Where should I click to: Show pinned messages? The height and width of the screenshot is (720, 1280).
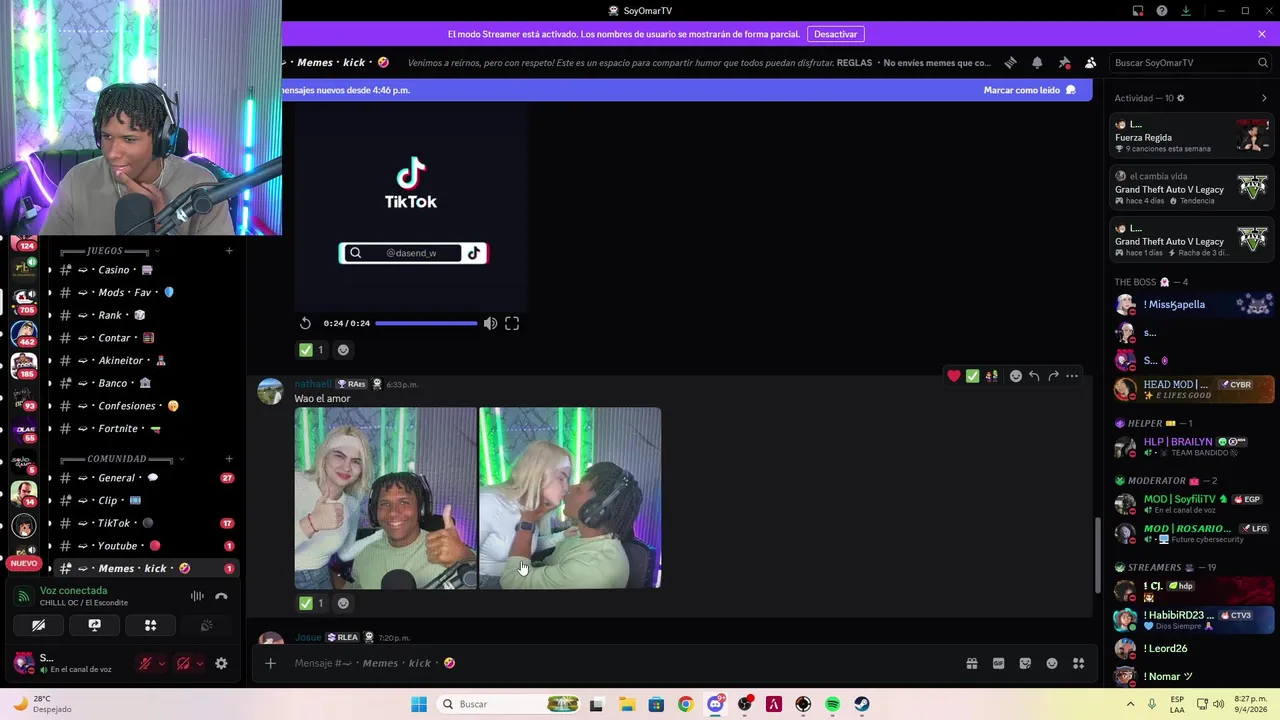click(1064, 62)
